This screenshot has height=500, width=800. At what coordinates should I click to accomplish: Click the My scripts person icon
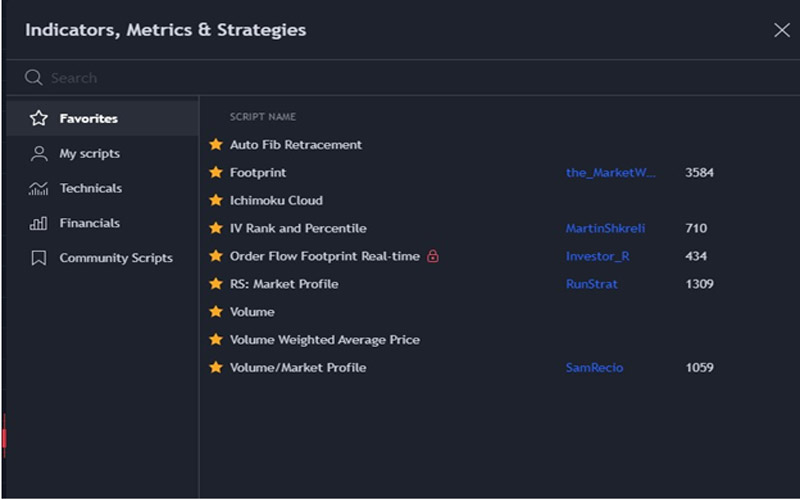[39, 154]
